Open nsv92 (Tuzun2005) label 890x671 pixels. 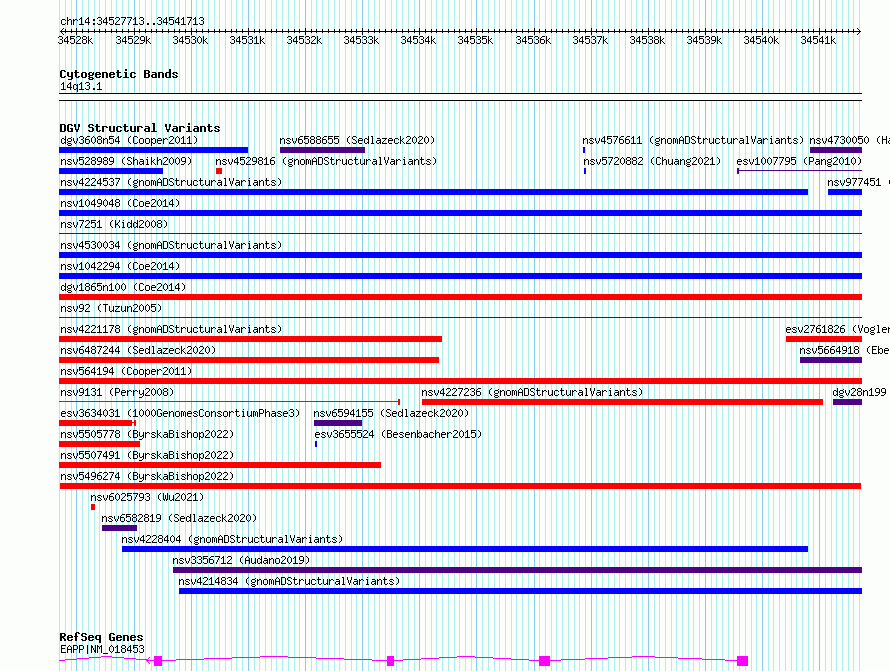click(111, 308)
